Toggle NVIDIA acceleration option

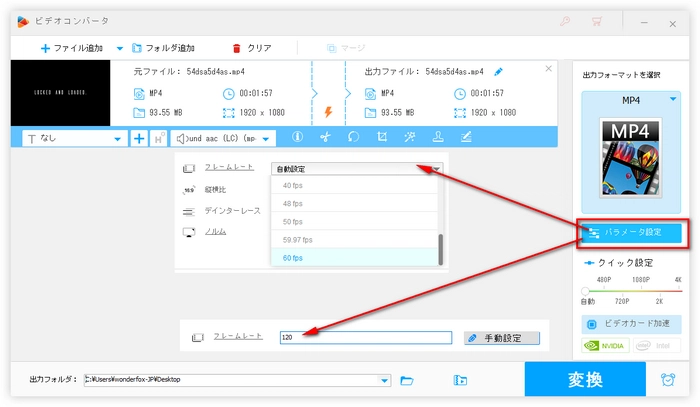click(607, 346)
